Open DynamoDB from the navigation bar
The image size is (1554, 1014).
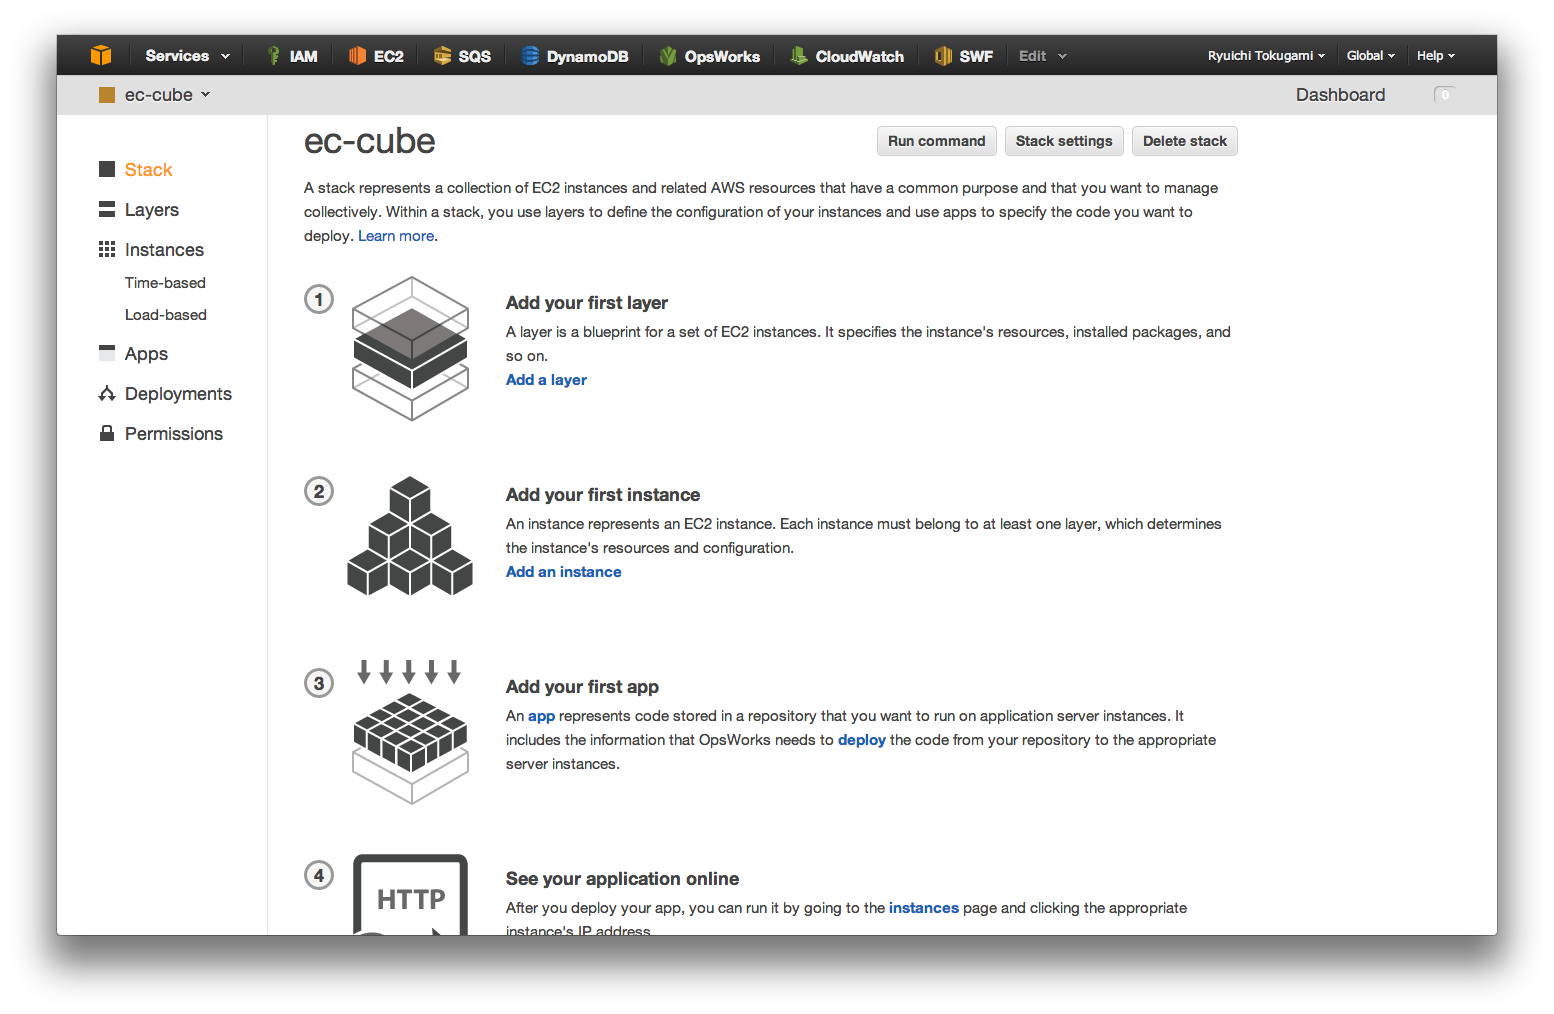click(575, 55)
